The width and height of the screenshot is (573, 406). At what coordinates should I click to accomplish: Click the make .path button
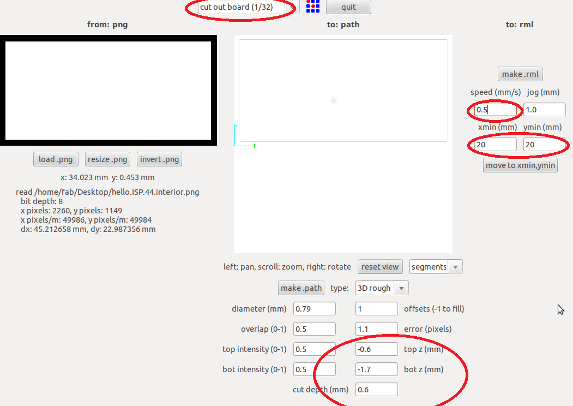[x=301, y=288]
